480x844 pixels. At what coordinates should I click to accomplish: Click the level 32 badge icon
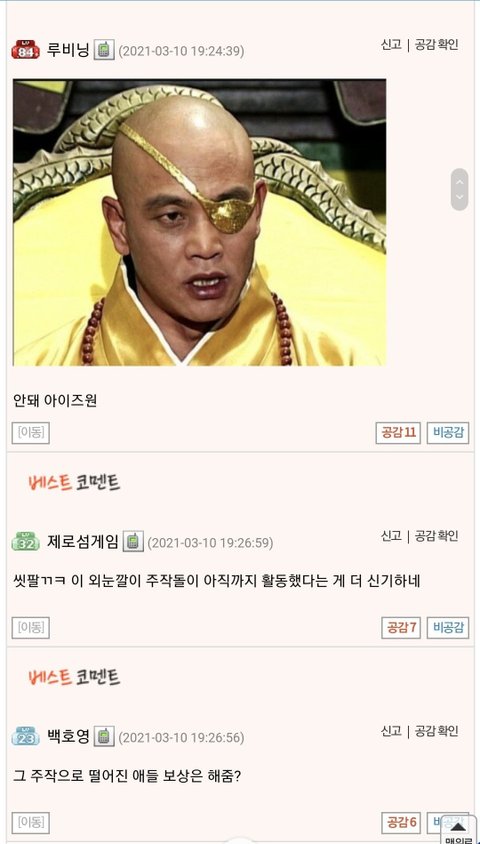tap(25, 542)
